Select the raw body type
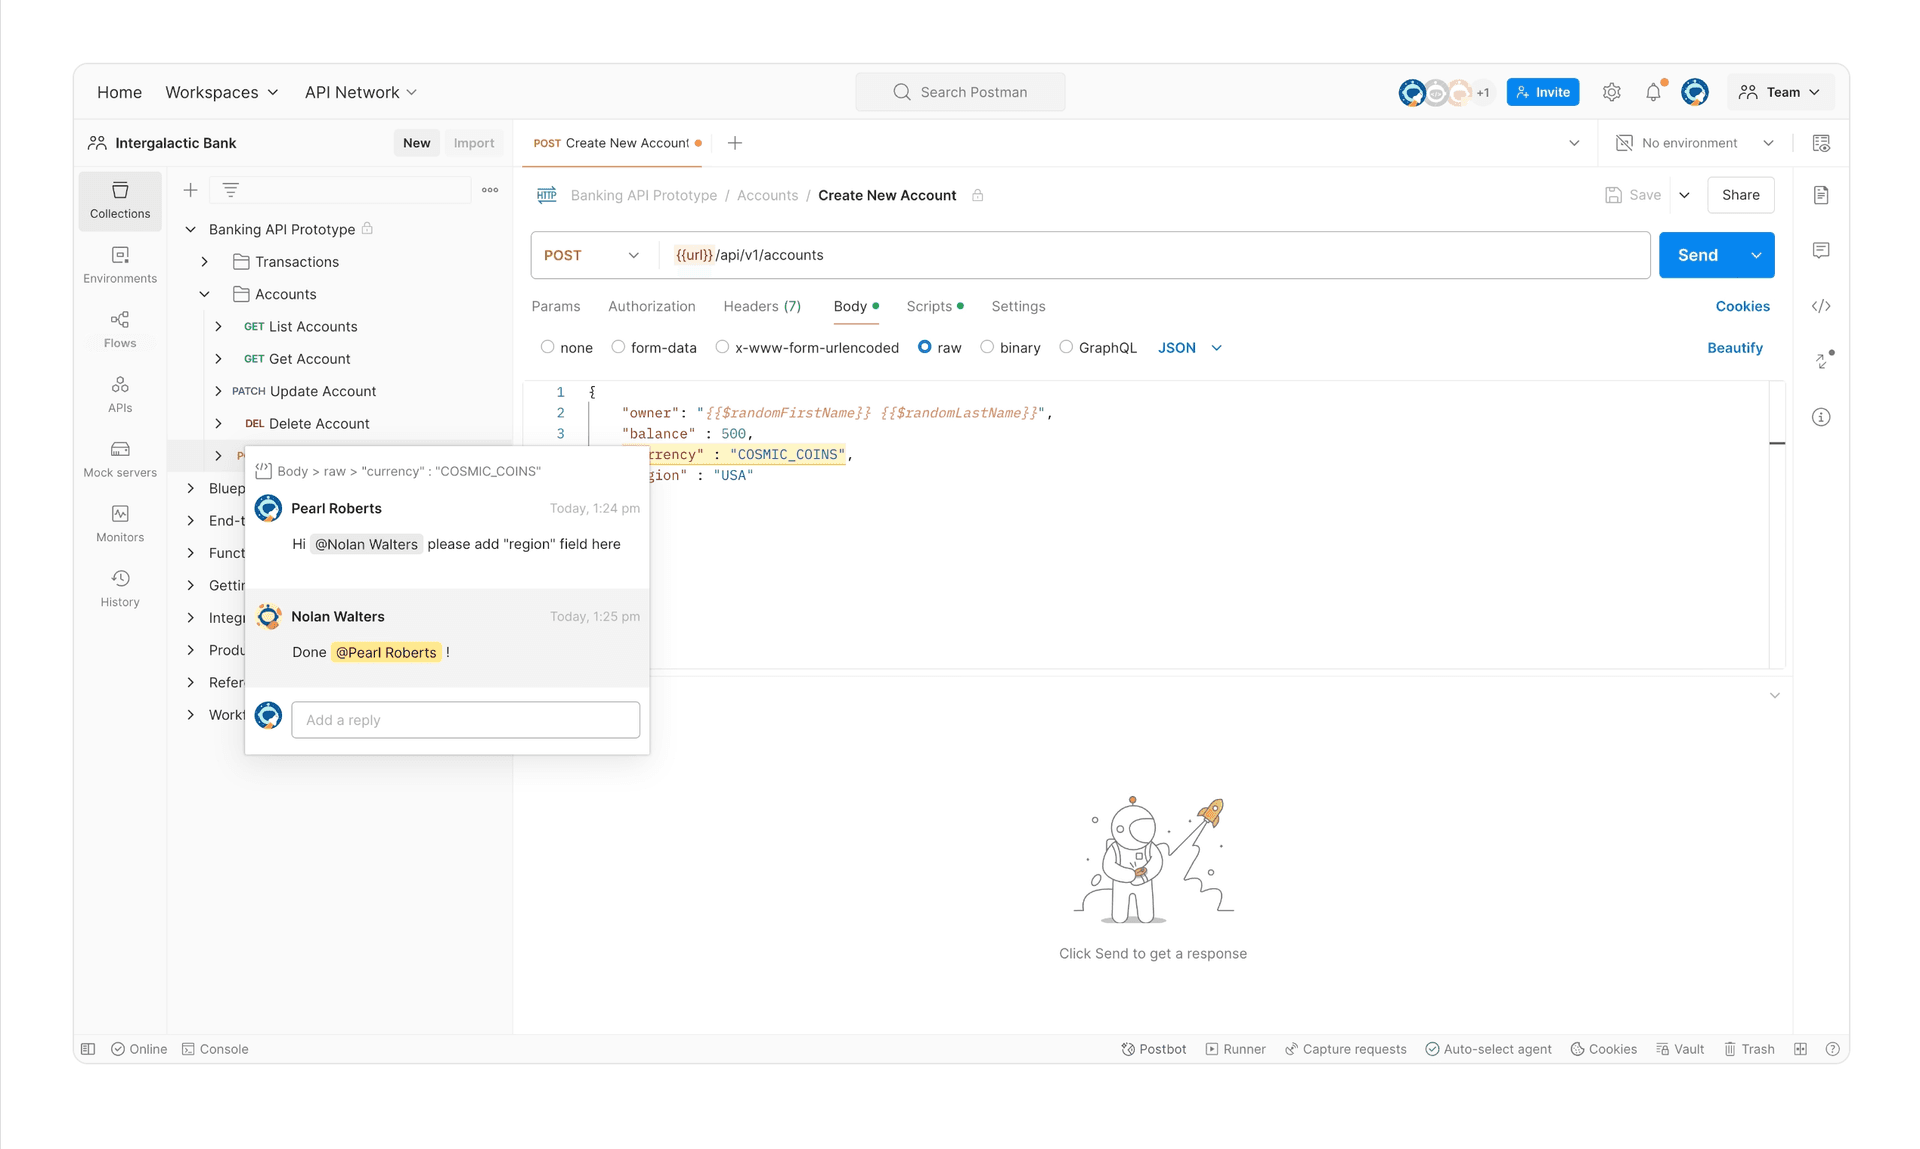 tap(925, 347)
